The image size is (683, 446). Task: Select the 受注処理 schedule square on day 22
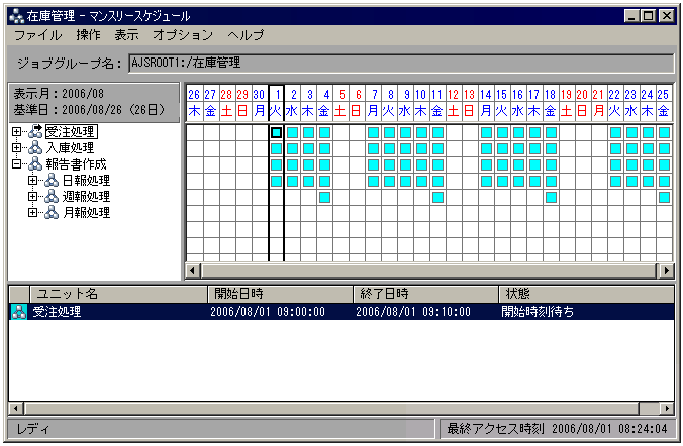coord(615,132)
